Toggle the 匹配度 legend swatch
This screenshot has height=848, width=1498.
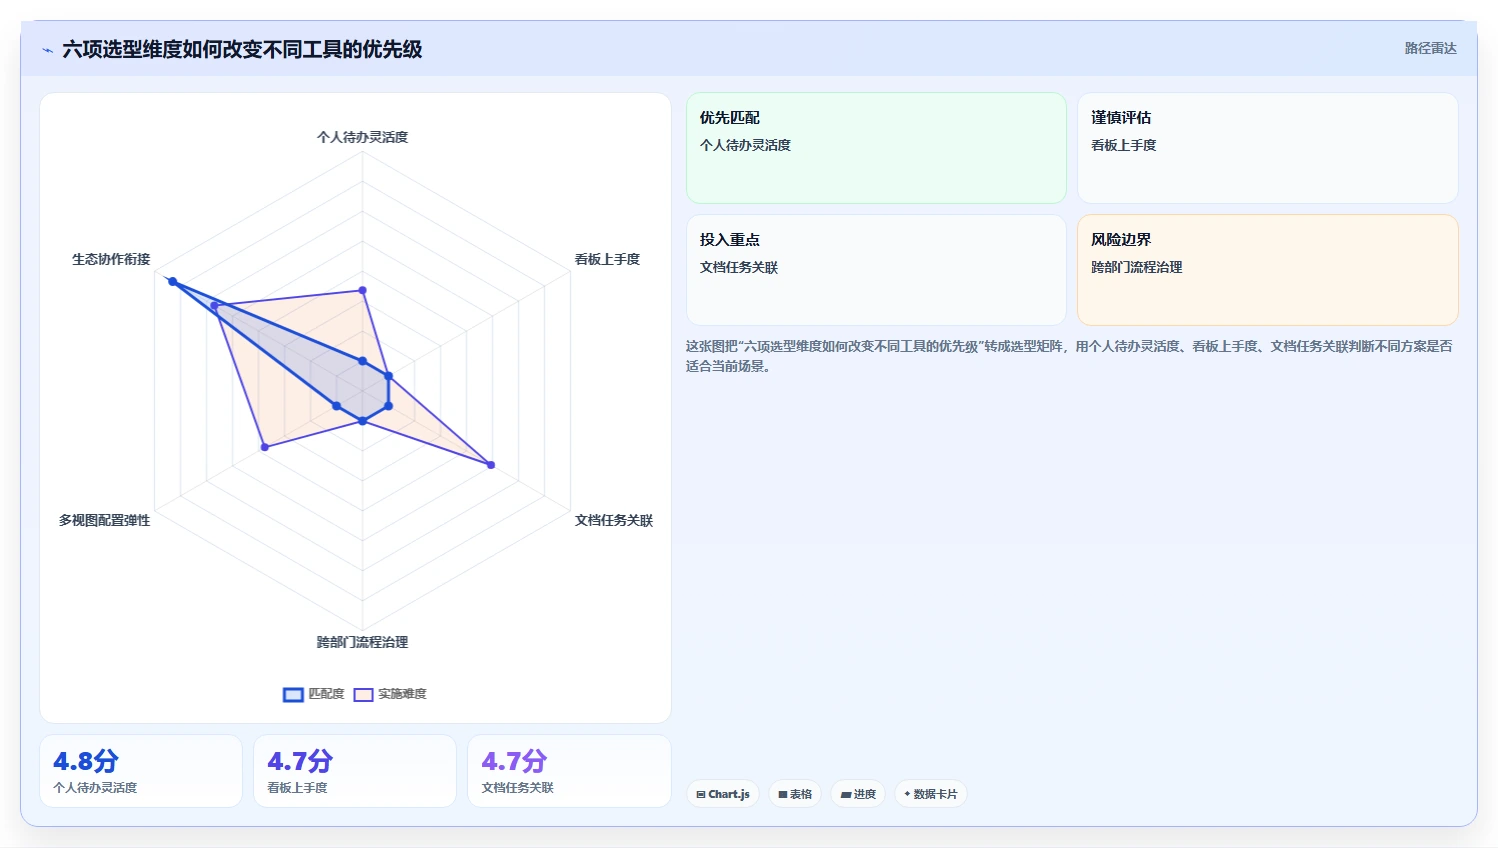click(293, 694)
